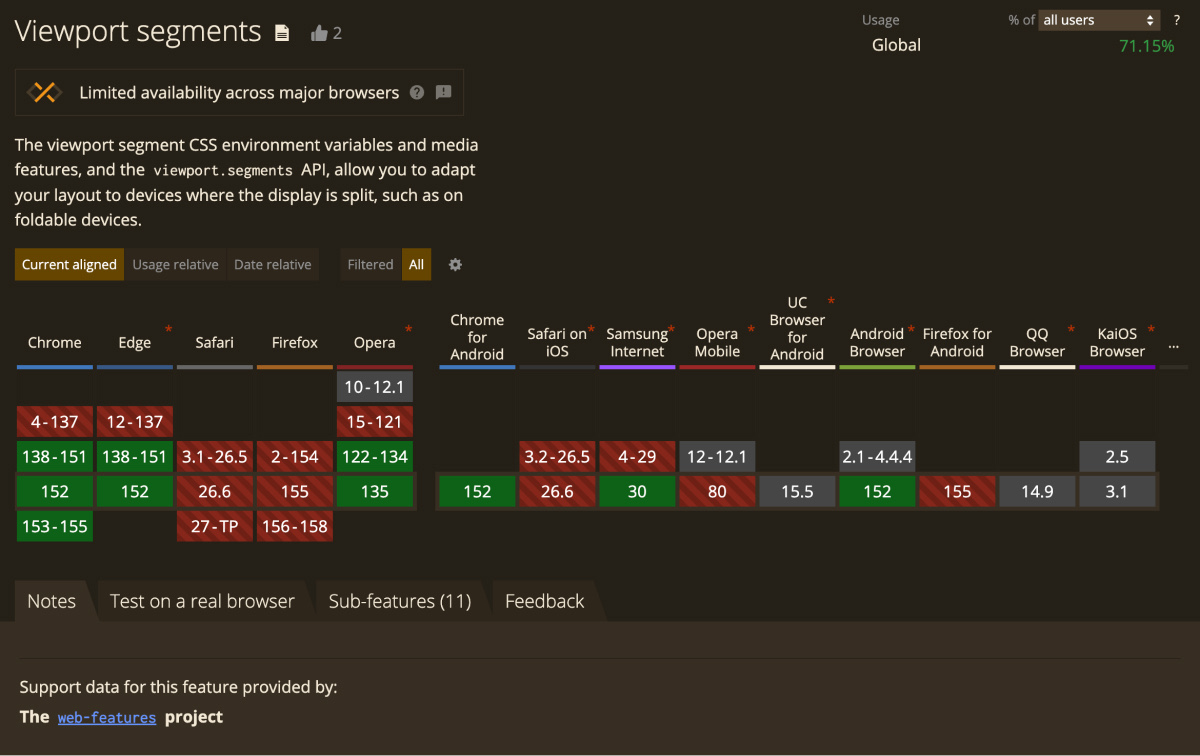Screen dimensions: 1200x756
Task: Click Opera Mobile 80 cell
Action: [717, 491]
